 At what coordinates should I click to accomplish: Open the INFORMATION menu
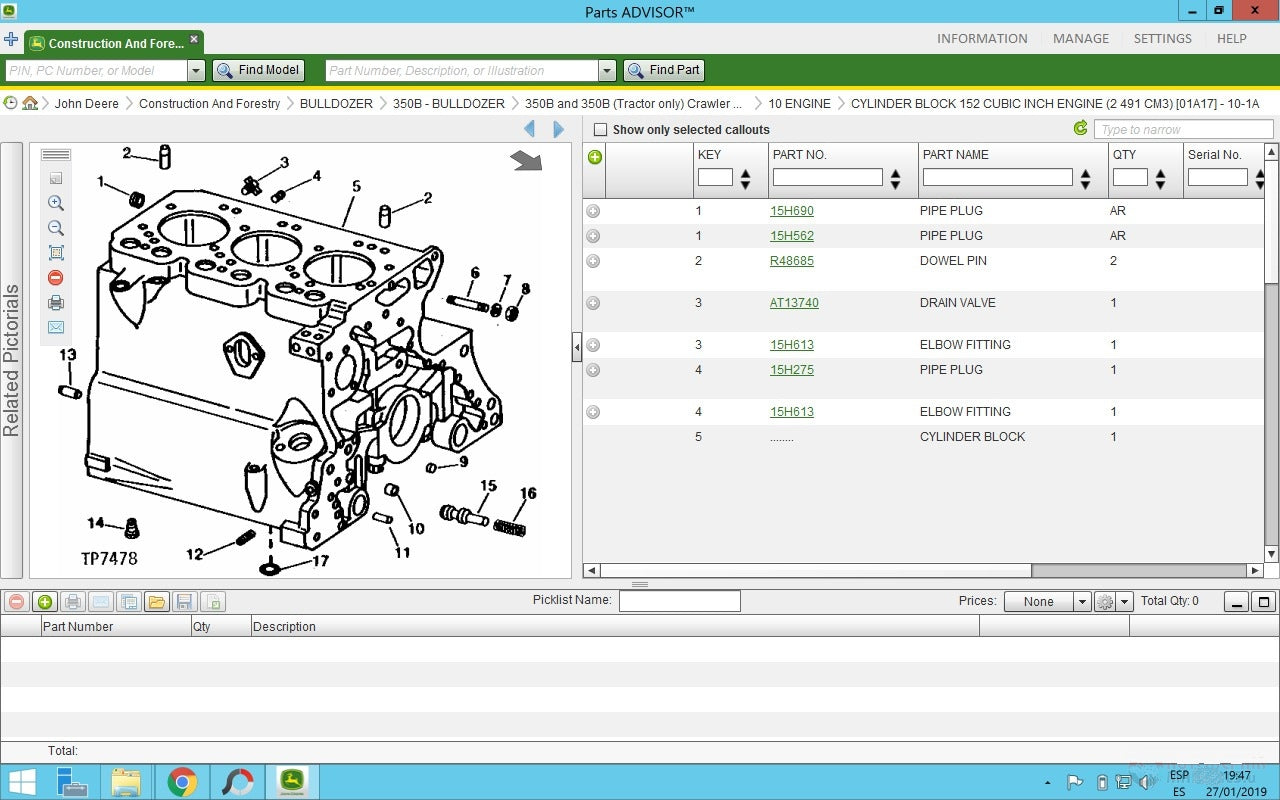982,39
